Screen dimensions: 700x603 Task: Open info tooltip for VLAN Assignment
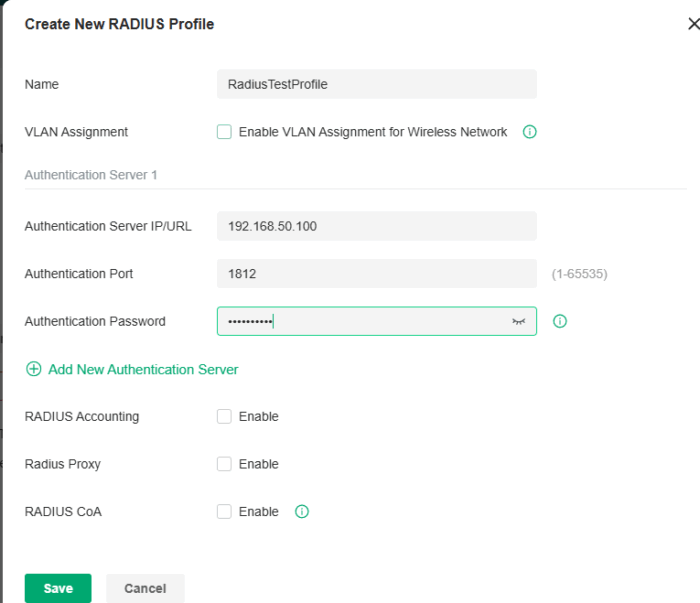pos(530,132)
